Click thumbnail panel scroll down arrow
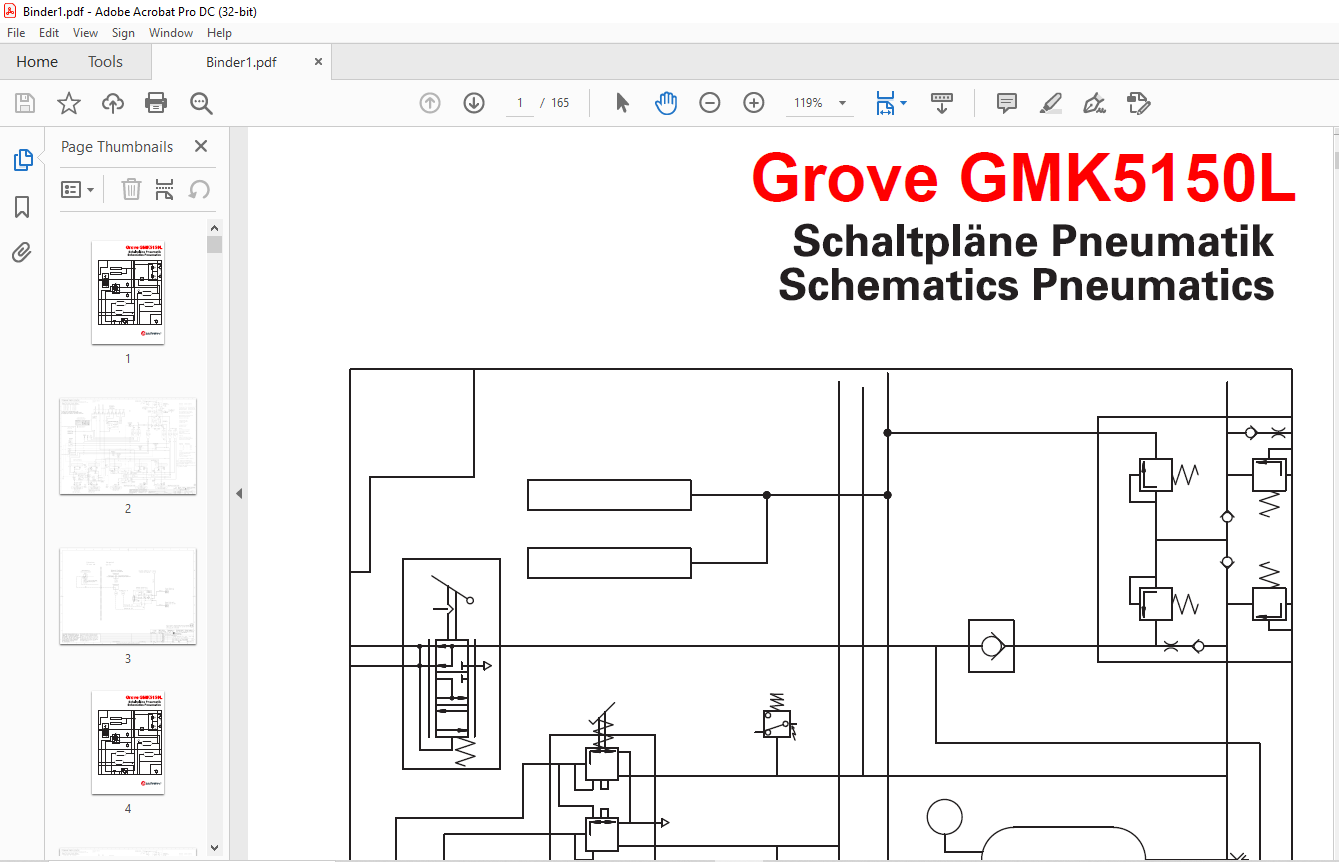This screenshot has height=862, width=1339. [214, 847]
